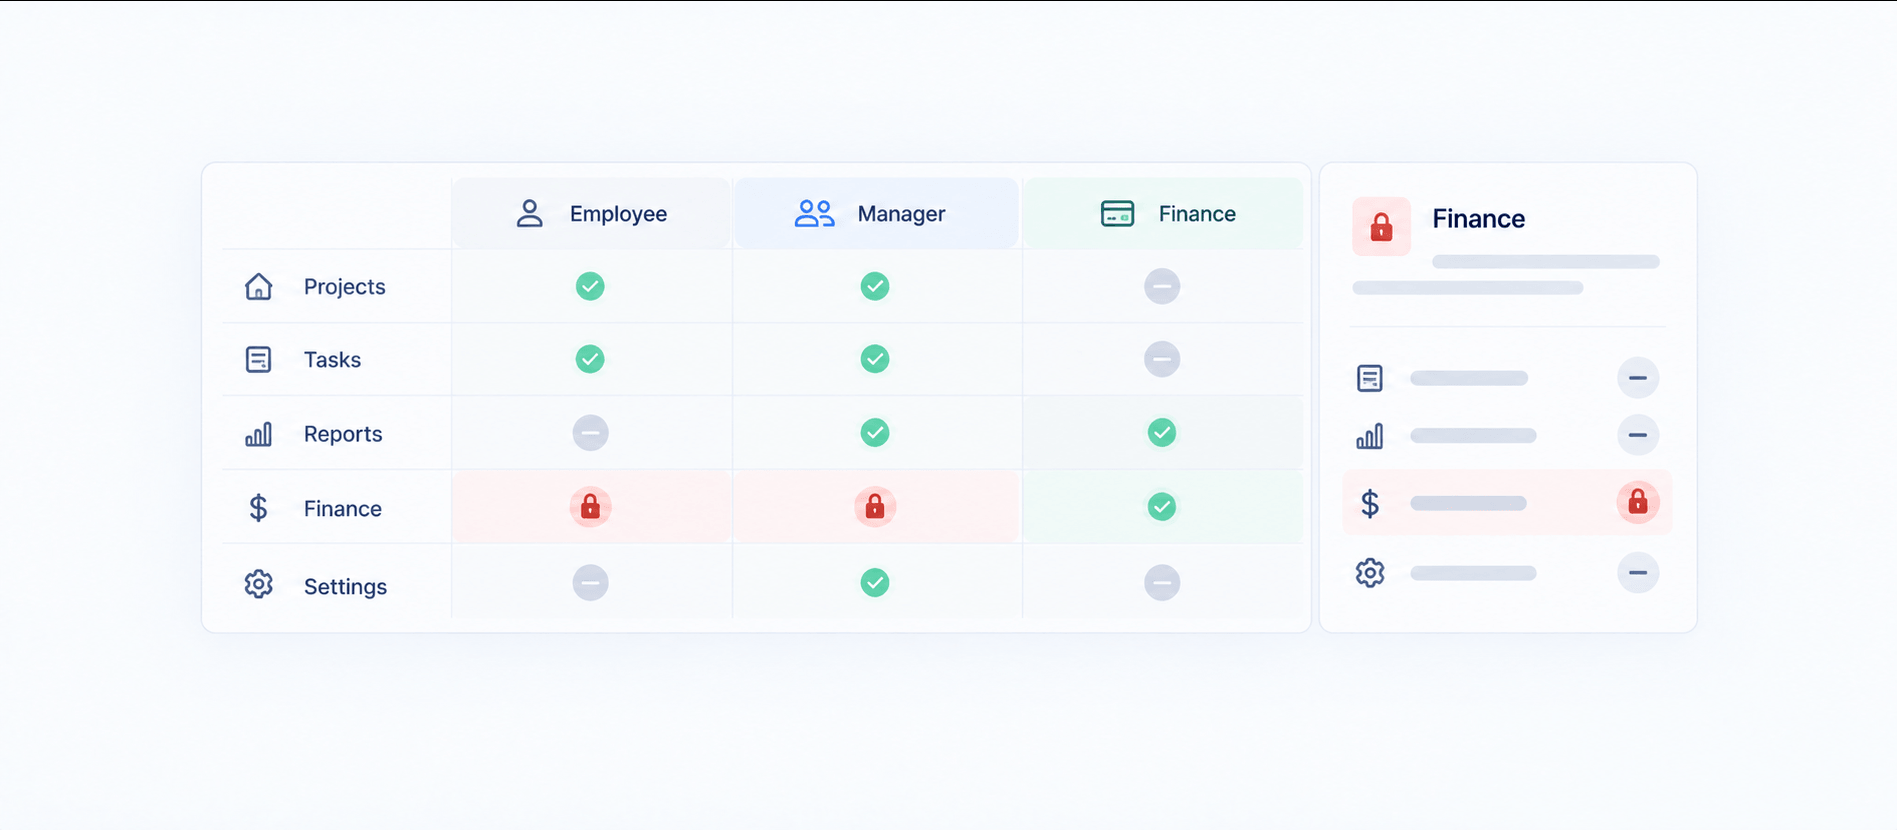Toggle Employee access to Settings
Viewport: 1897px width, 830px height.
(x=590, y=583)
